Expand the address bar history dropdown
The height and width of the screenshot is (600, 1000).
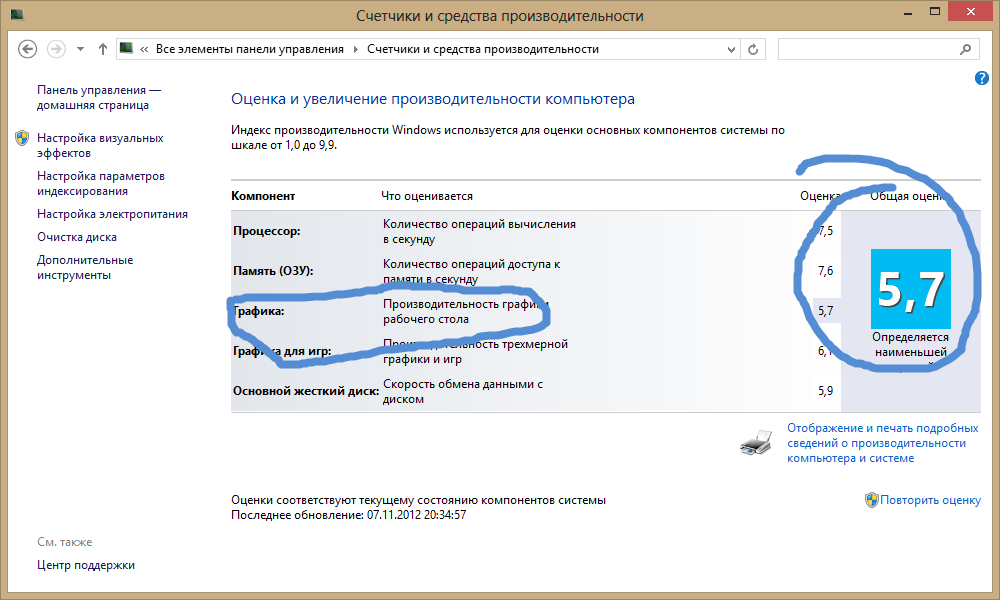pyautogui.click(x=732, y=50)
